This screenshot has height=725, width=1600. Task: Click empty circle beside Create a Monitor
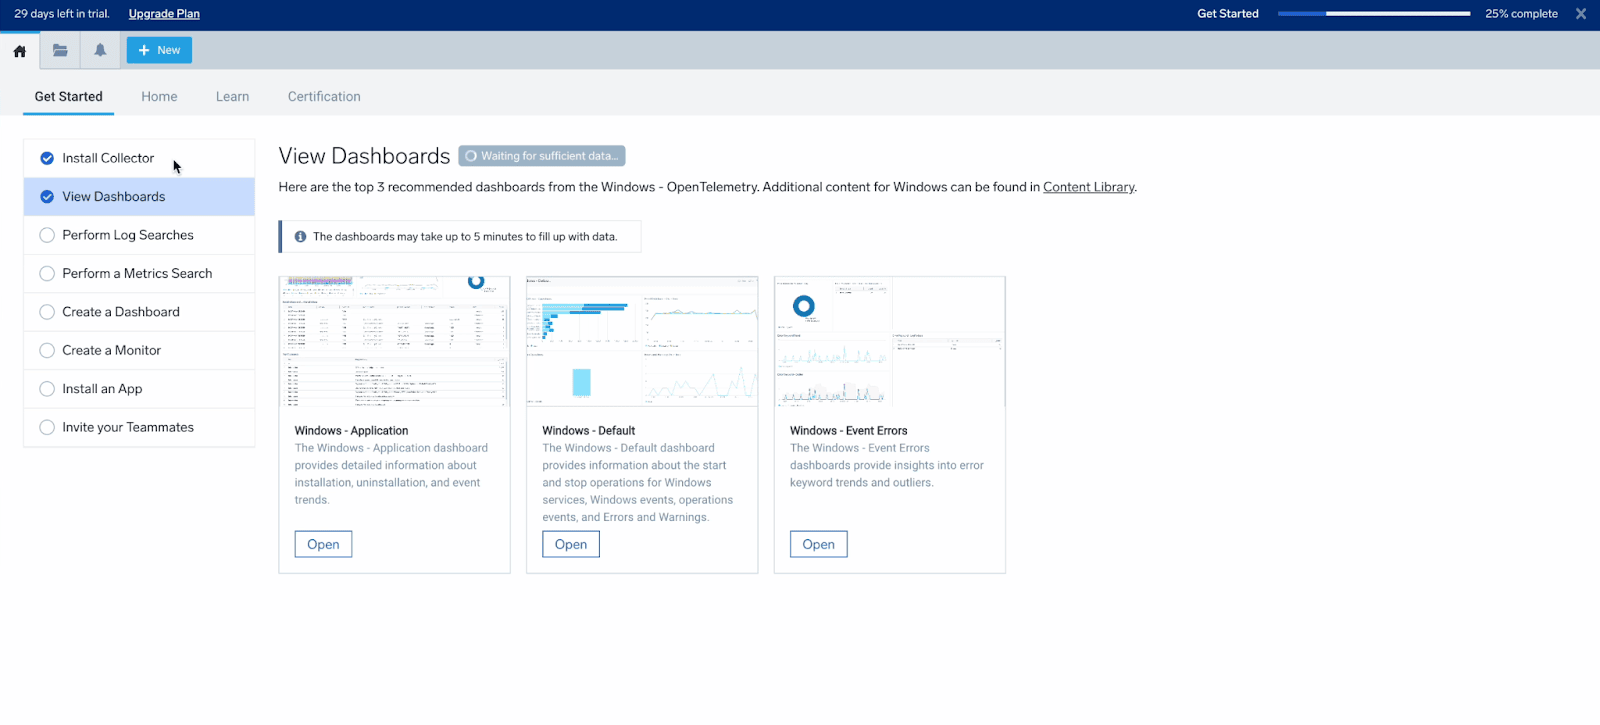[47, 351]
